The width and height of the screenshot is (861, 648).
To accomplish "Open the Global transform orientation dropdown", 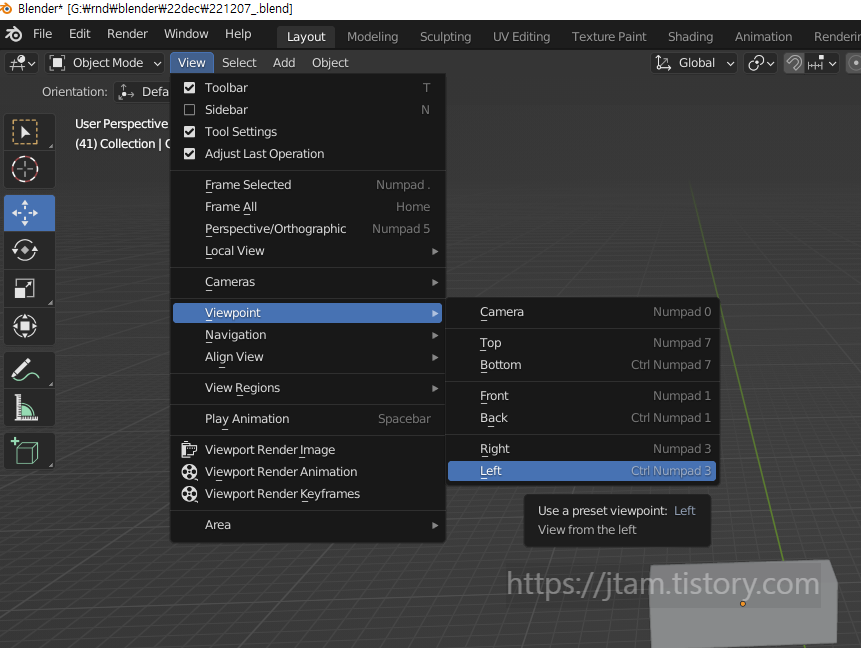I will (x=694, y=63).
